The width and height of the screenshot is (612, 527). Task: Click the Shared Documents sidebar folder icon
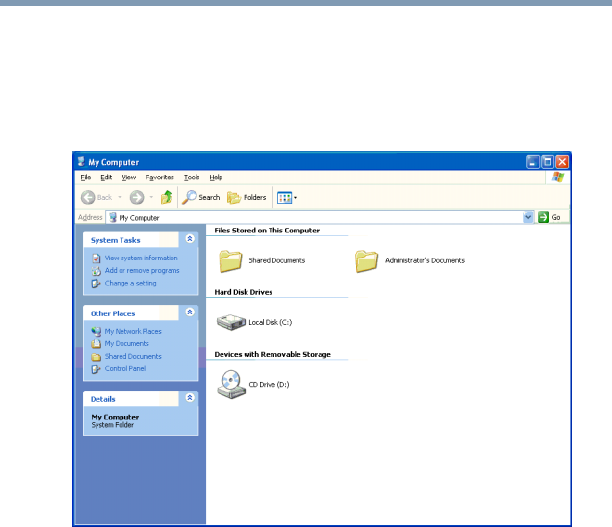(x=96, y=357)
